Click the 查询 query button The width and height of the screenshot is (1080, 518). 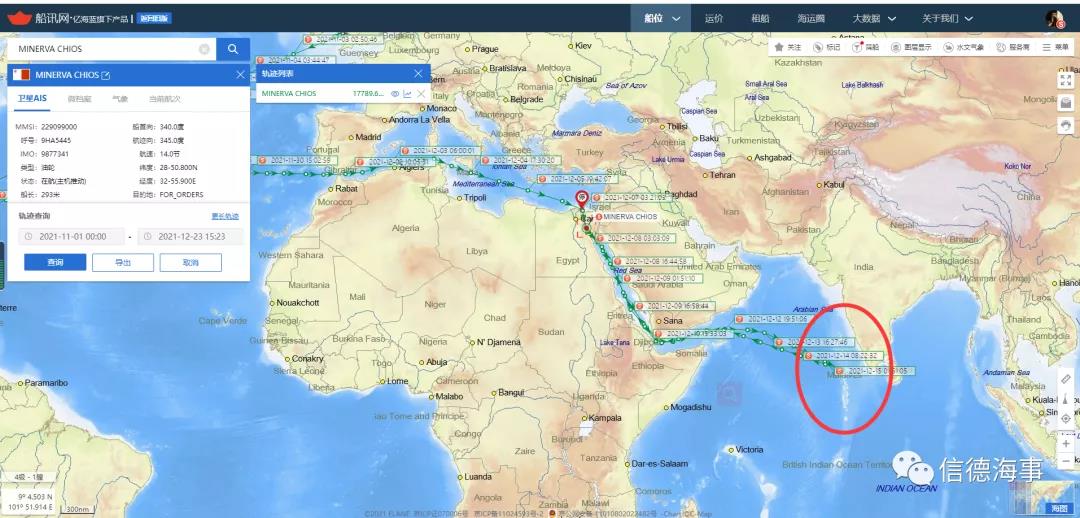[55, 262]
